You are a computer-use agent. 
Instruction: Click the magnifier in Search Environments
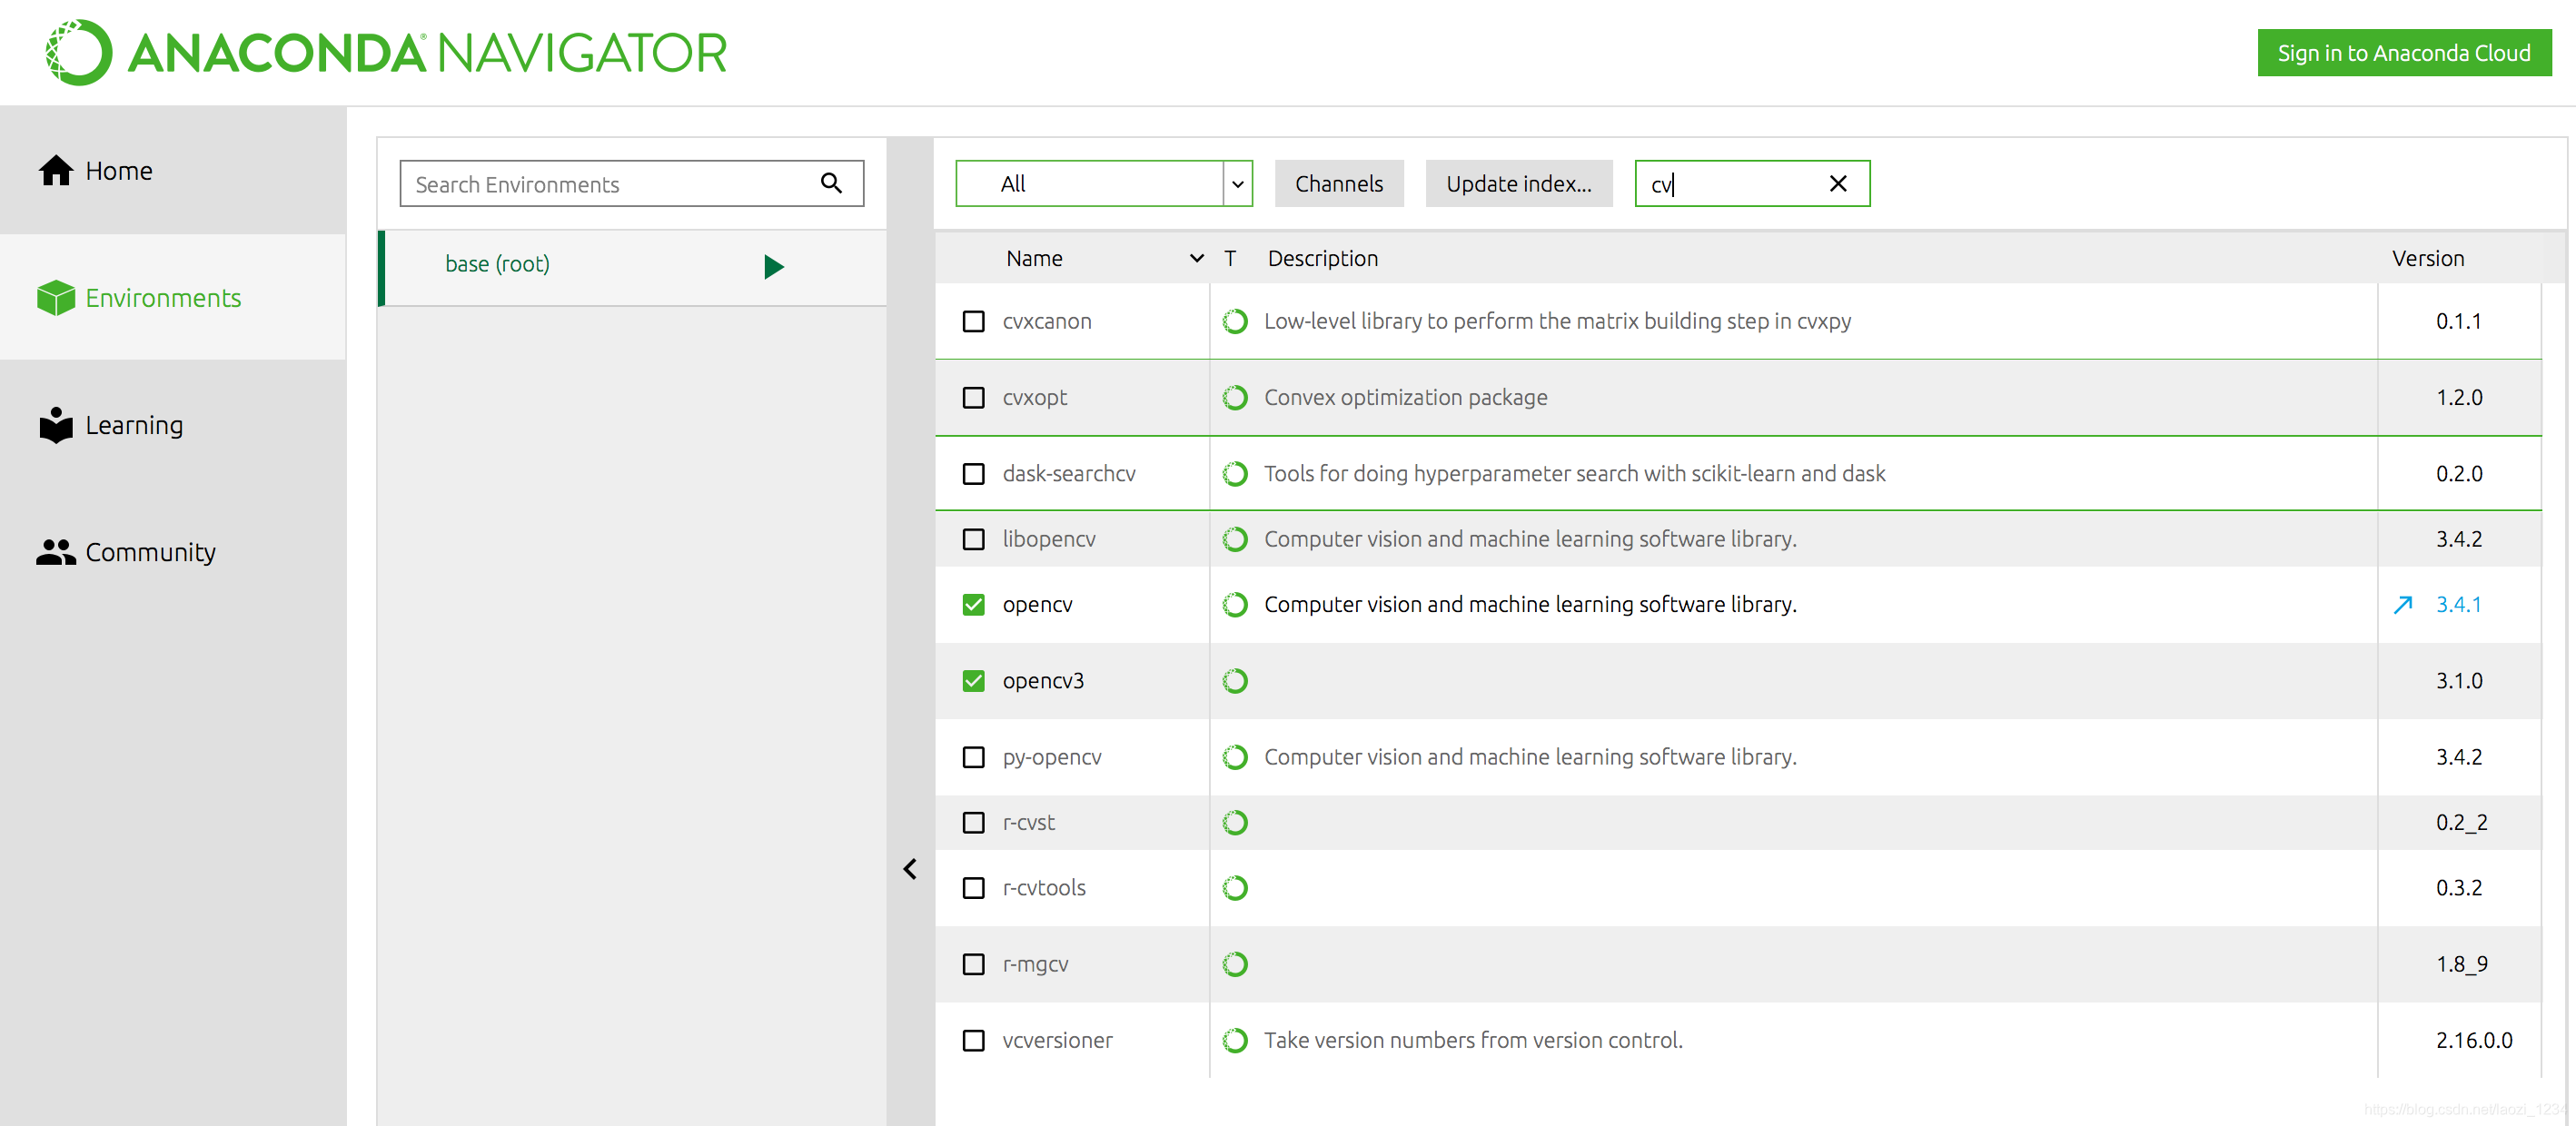click(831, 183)
